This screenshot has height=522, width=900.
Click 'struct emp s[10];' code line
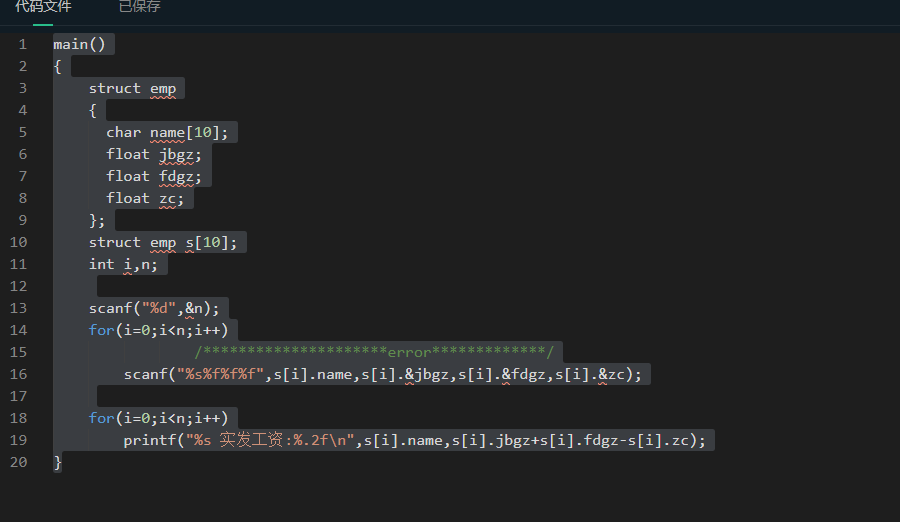[x=163, y=242]
